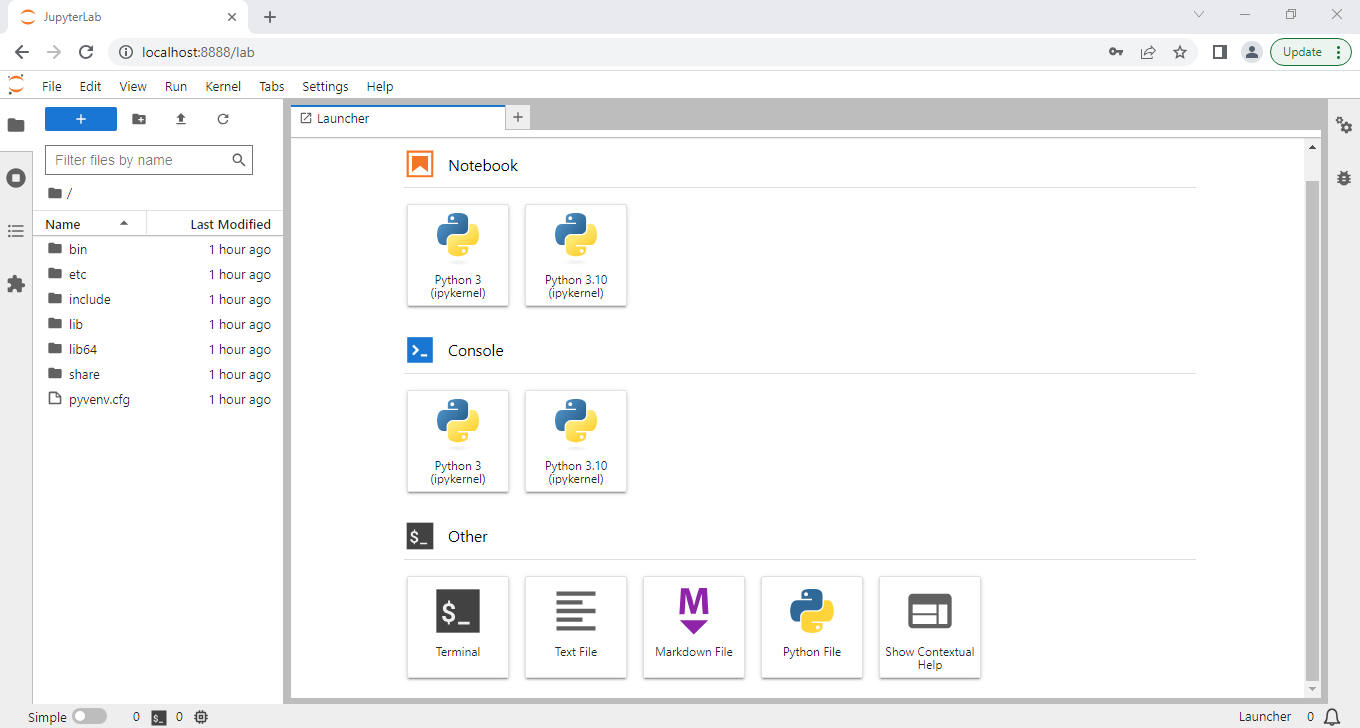1360x728 pixels.
Task: Open the Property Inspector gears icon
Action: click(1344, 125)
